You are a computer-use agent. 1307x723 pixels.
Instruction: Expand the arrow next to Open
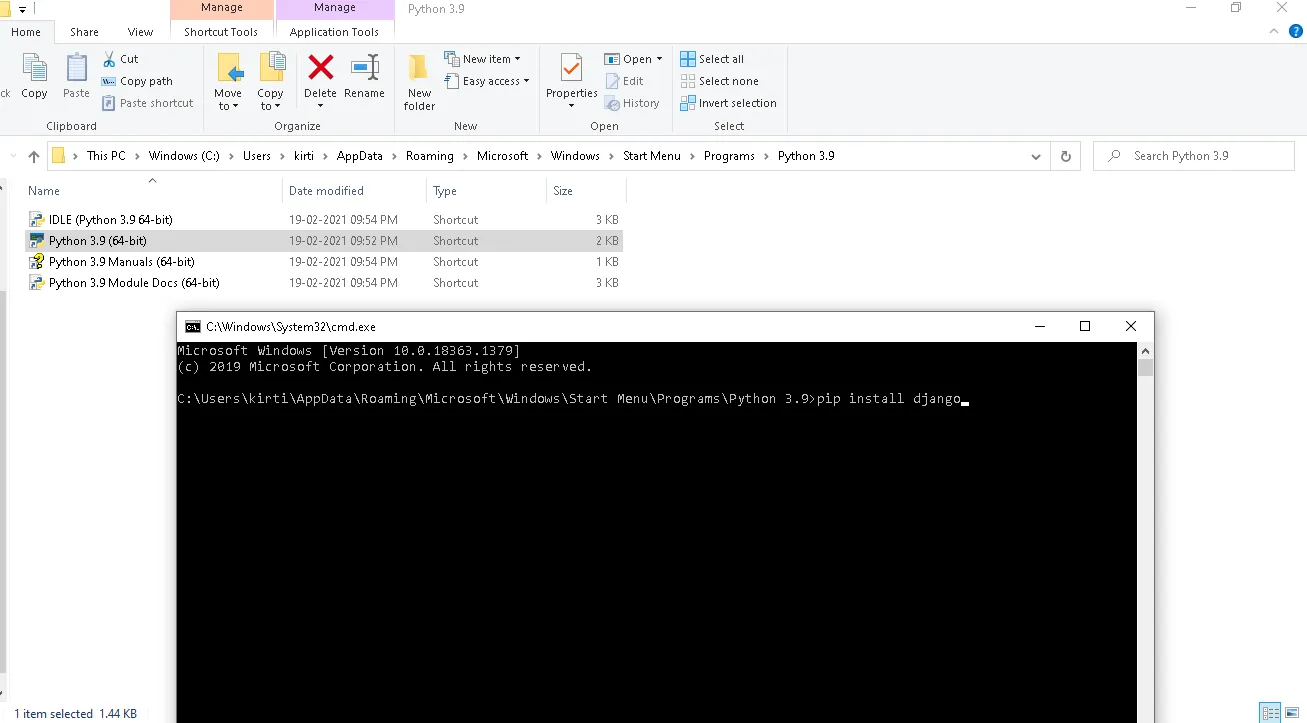click(659, 59)
